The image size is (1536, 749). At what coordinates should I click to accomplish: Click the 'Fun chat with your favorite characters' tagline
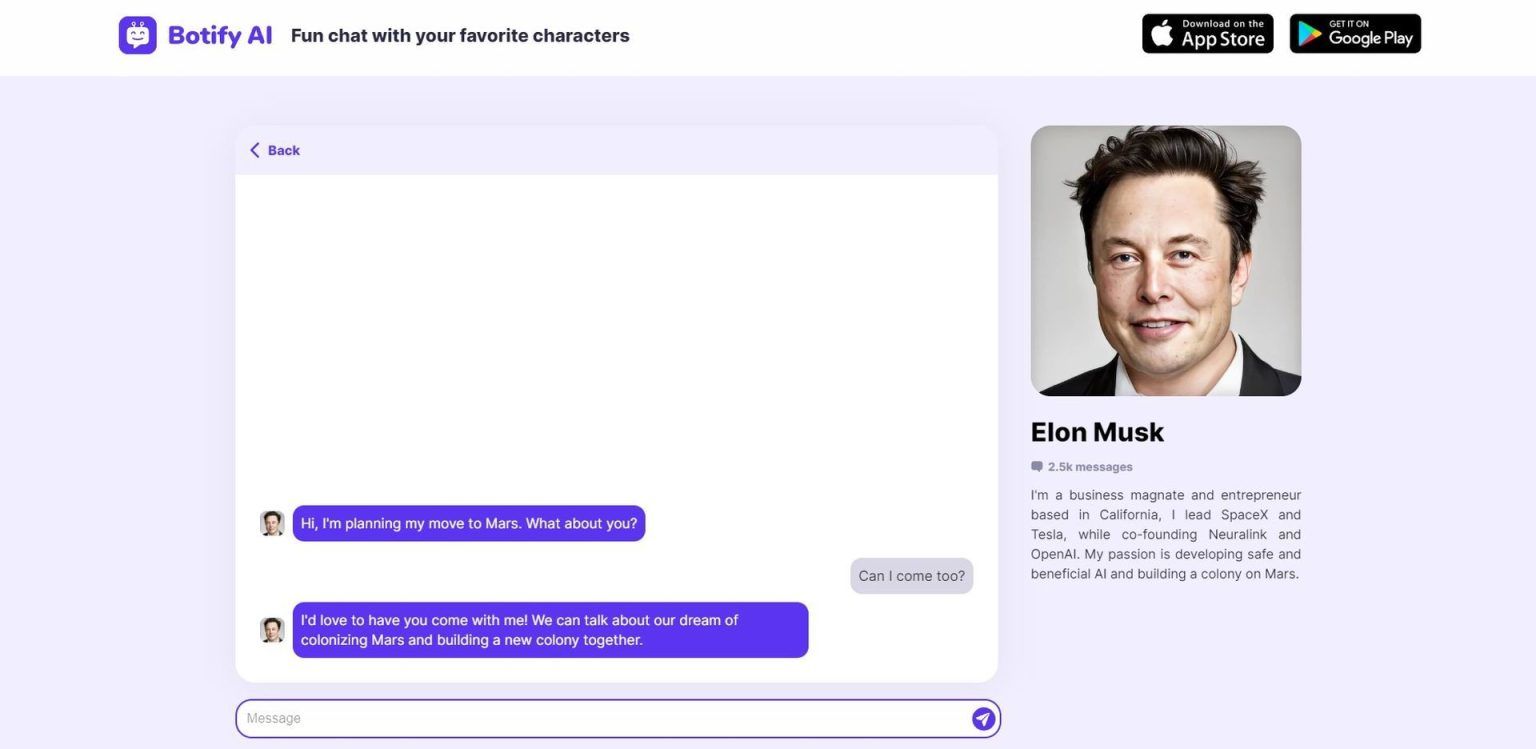pyautogui.click(x=460, y=36)
